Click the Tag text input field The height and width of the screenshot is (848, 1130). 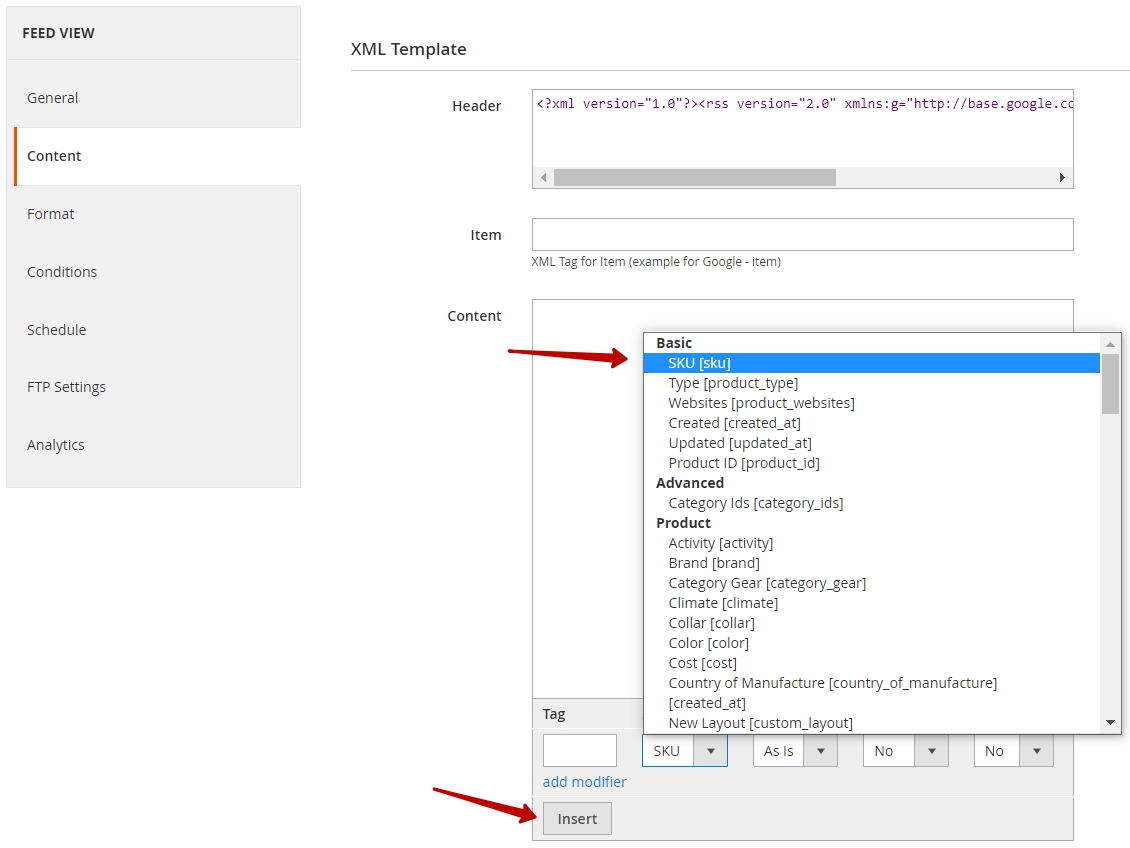tap(579, 751)
